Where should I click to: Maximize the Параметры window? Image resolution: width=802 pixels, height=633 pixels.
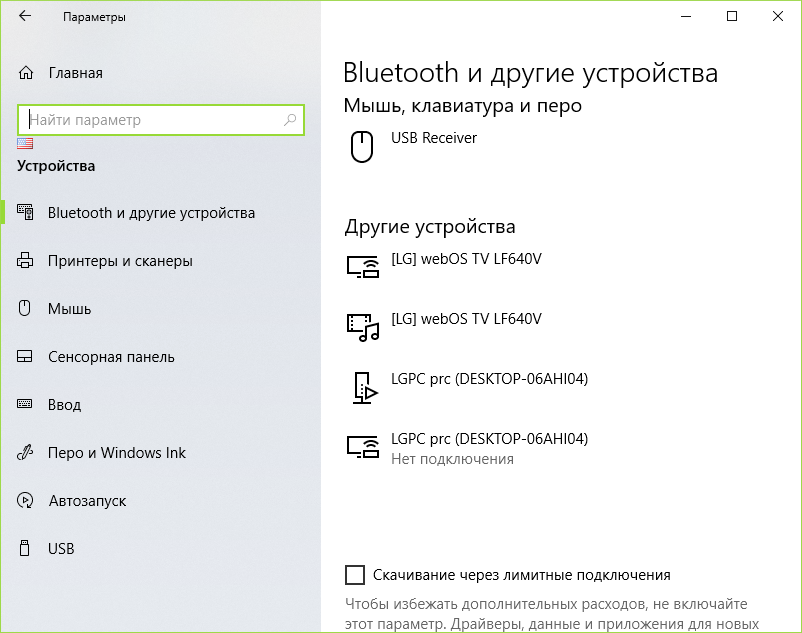click(732, 16)
